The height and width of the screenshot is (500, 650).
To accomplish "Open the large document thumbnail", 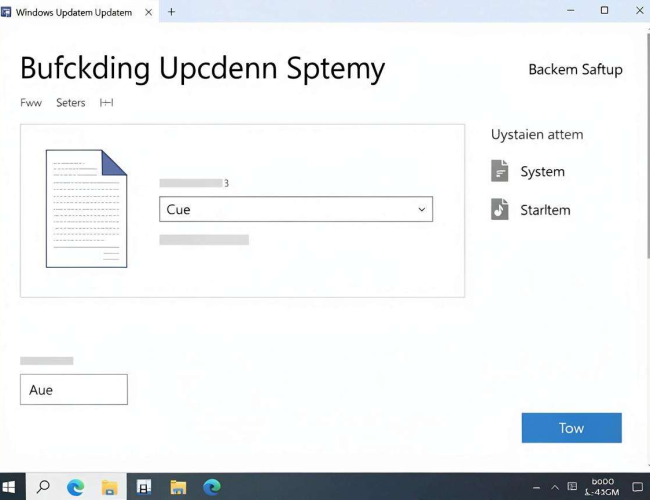I will tap(86, 209).
